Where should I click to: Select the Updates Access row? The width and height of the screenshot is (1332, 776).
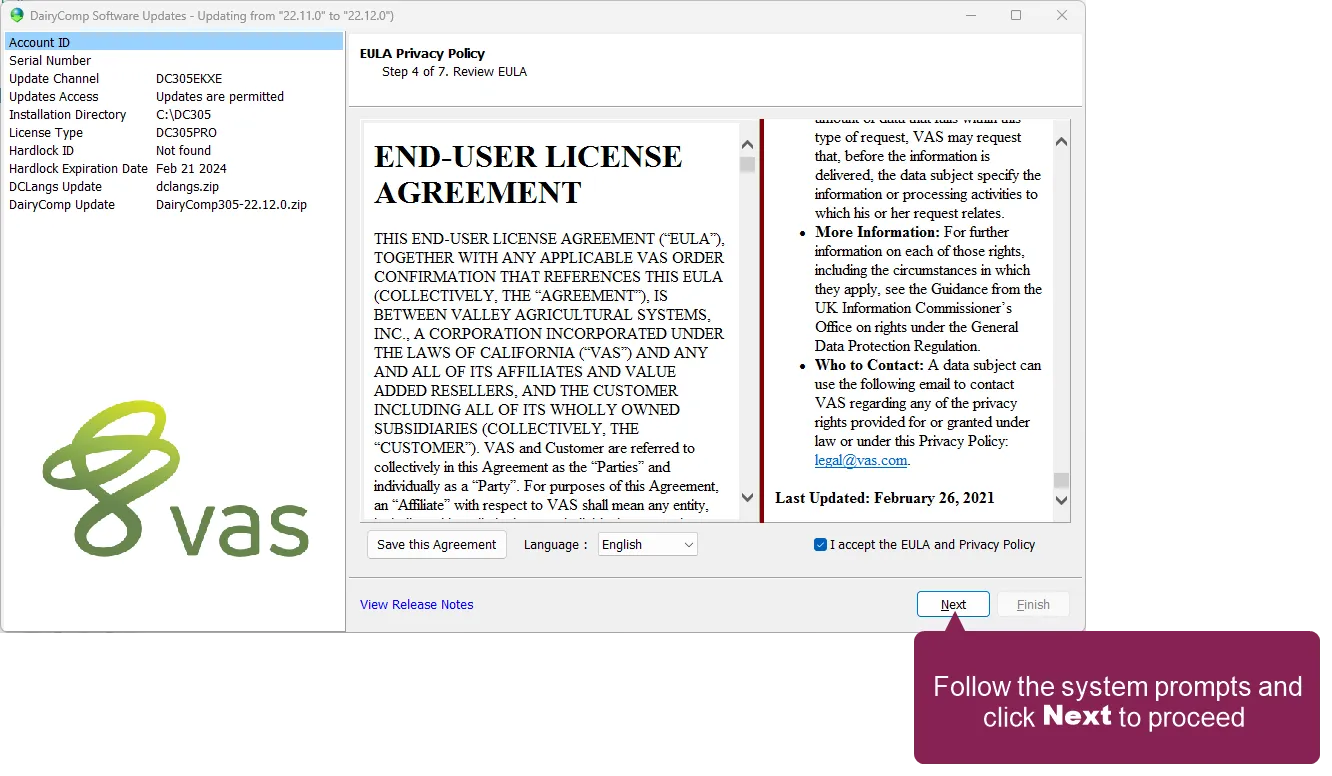click(x=174, y=97)
